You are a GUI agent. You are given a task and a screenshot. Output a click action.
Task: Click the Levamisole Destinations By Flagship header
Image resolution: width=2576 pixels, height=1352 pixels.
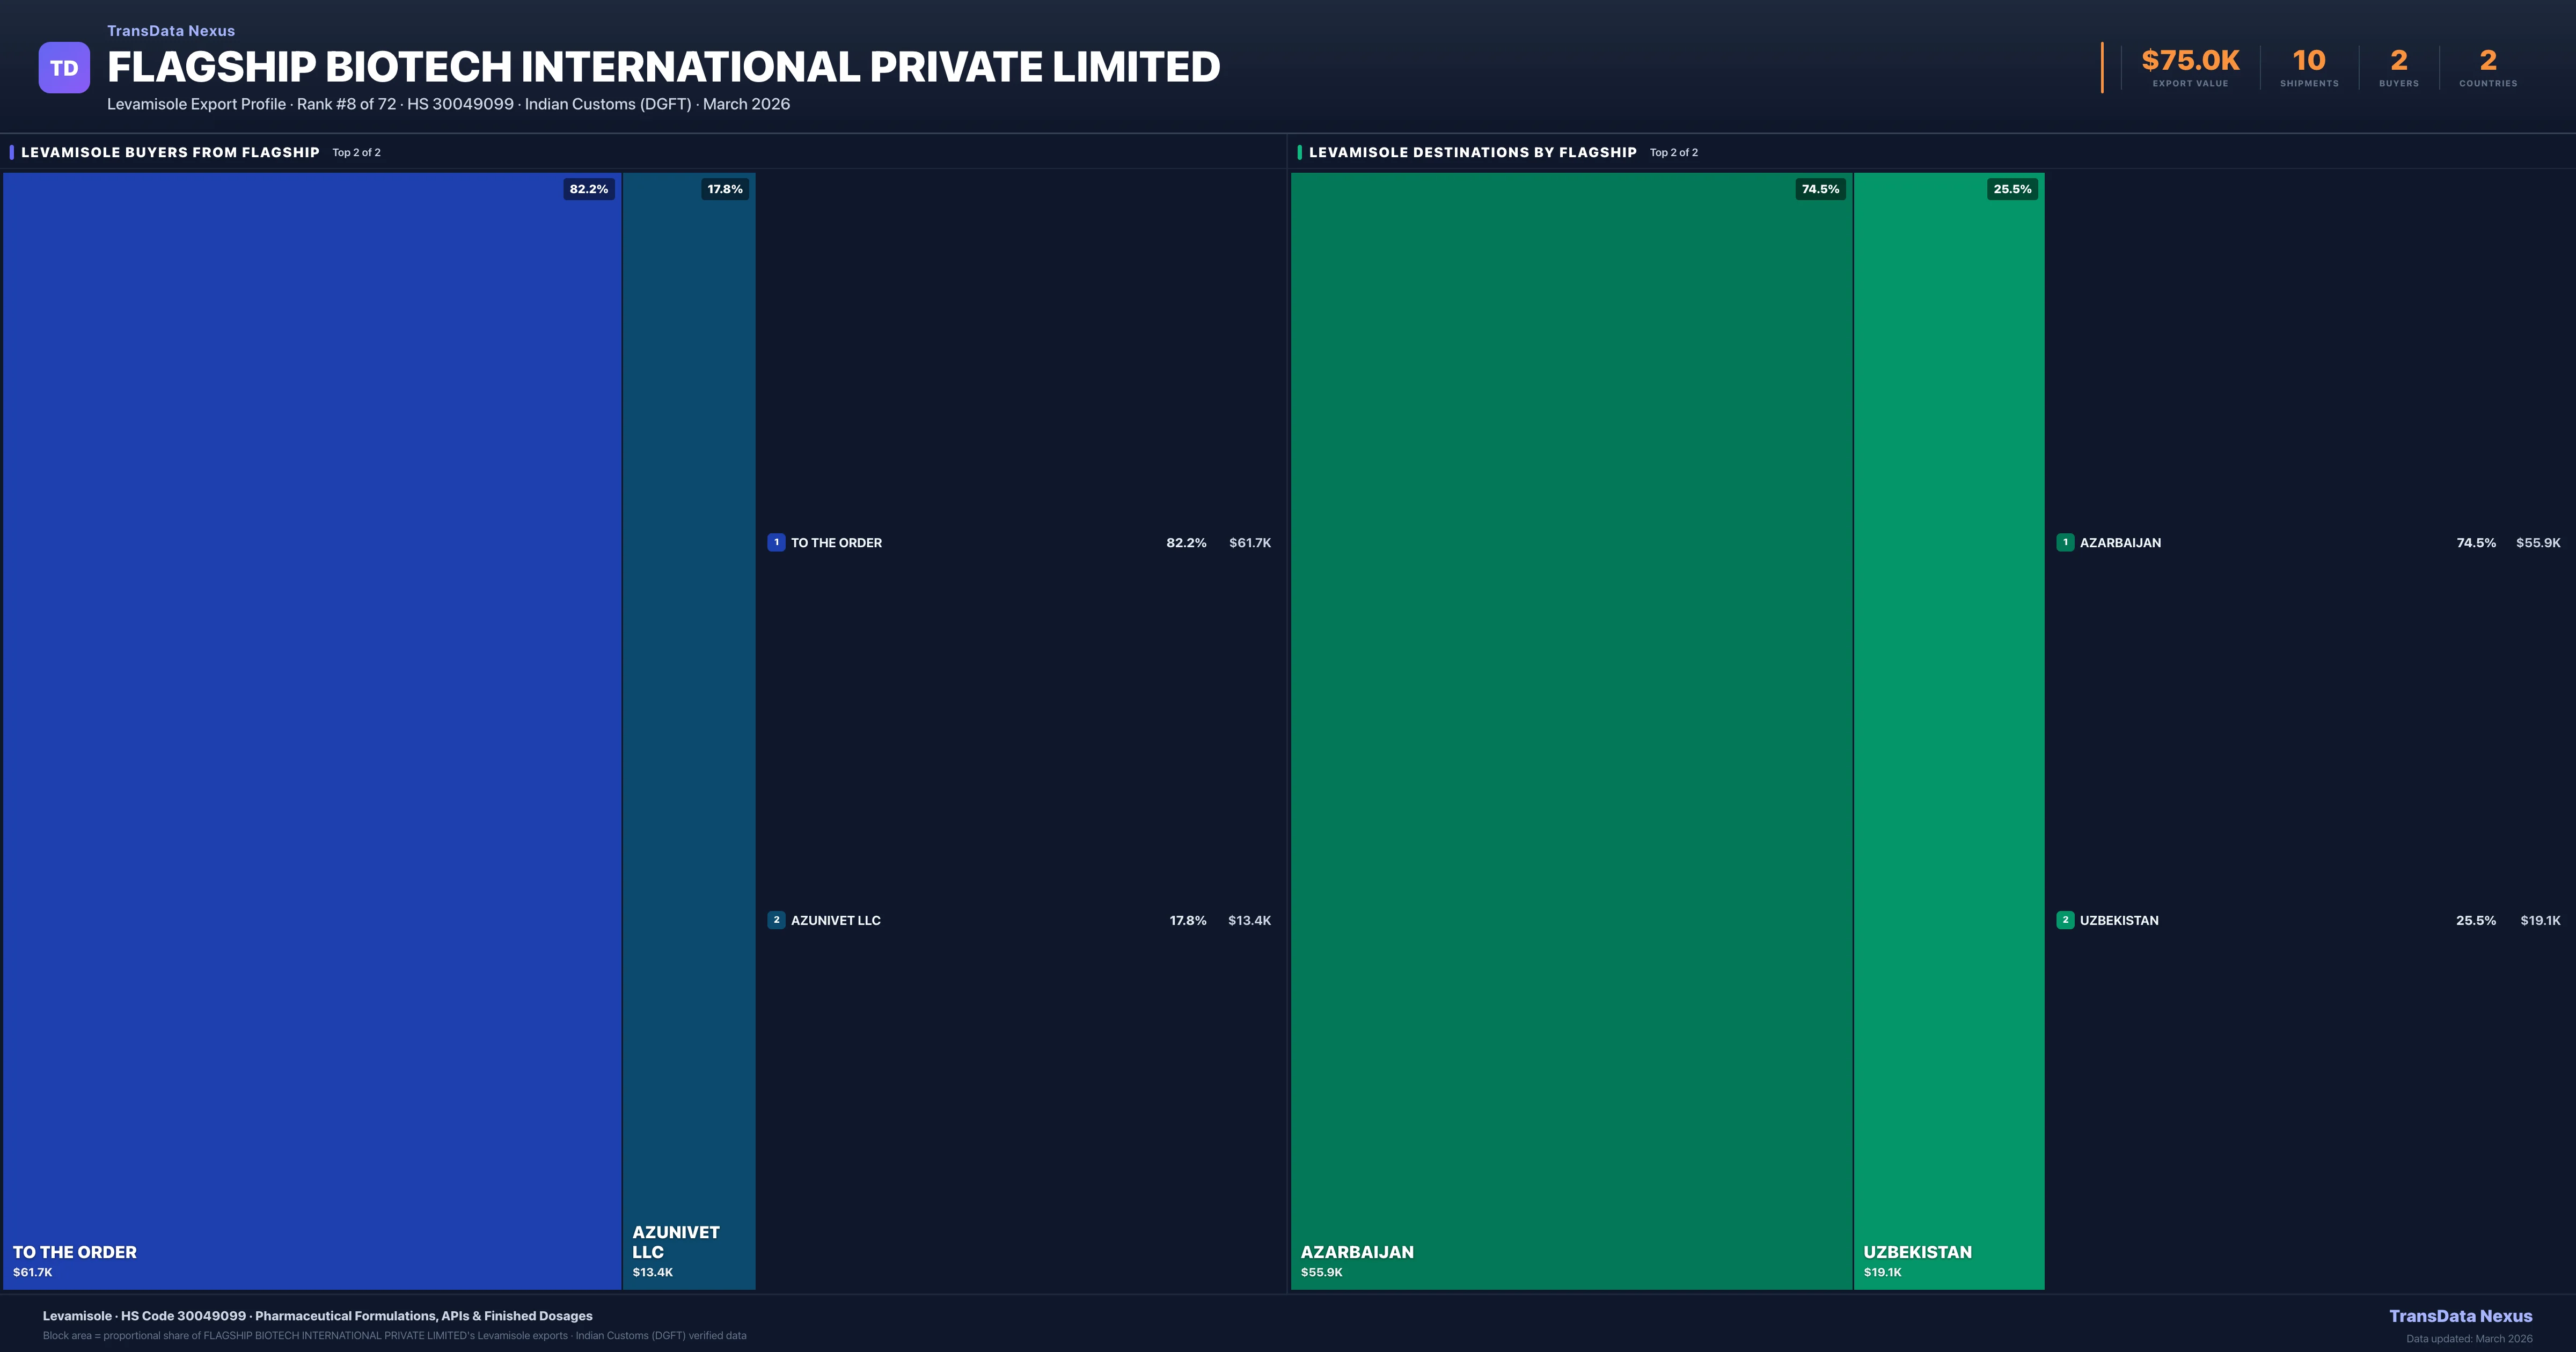1472,152
